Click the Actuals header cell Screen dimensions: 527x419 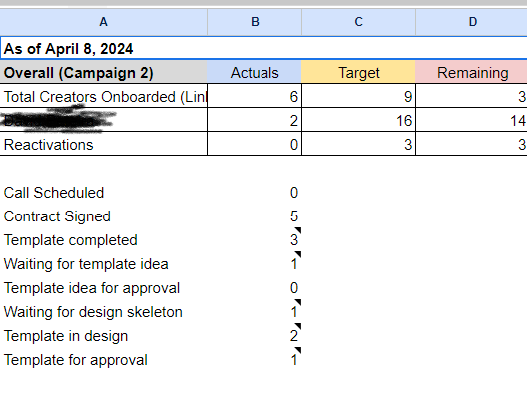coord(255,73)
